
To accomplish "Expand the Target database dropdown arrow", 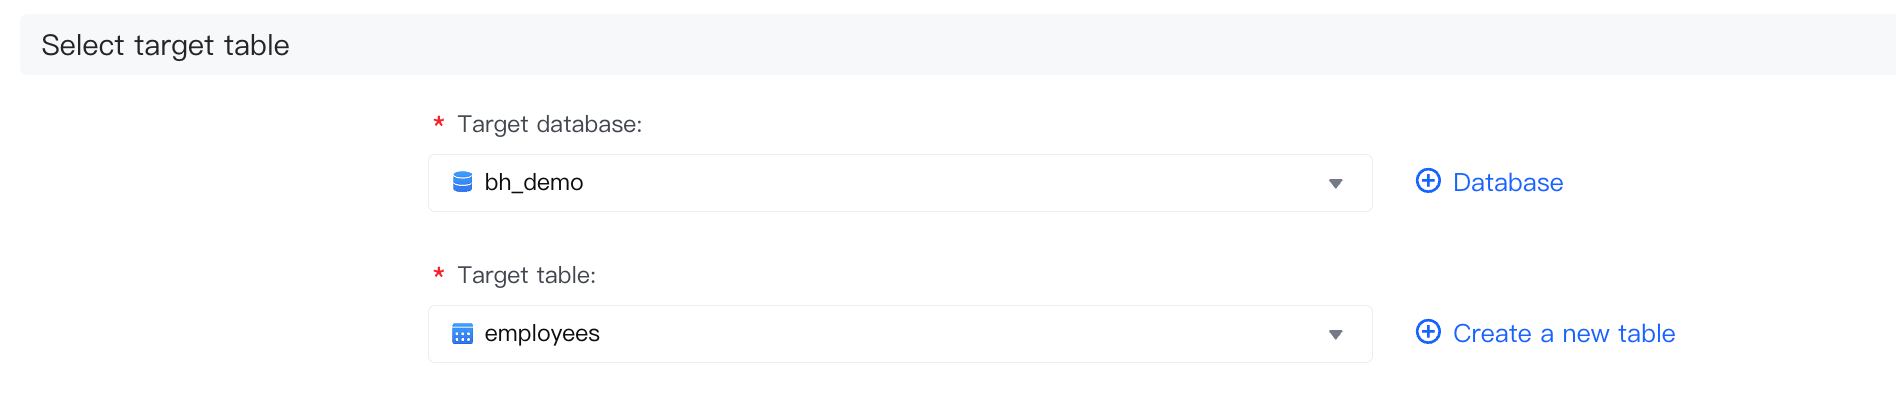I will (x=1335, y=183).
